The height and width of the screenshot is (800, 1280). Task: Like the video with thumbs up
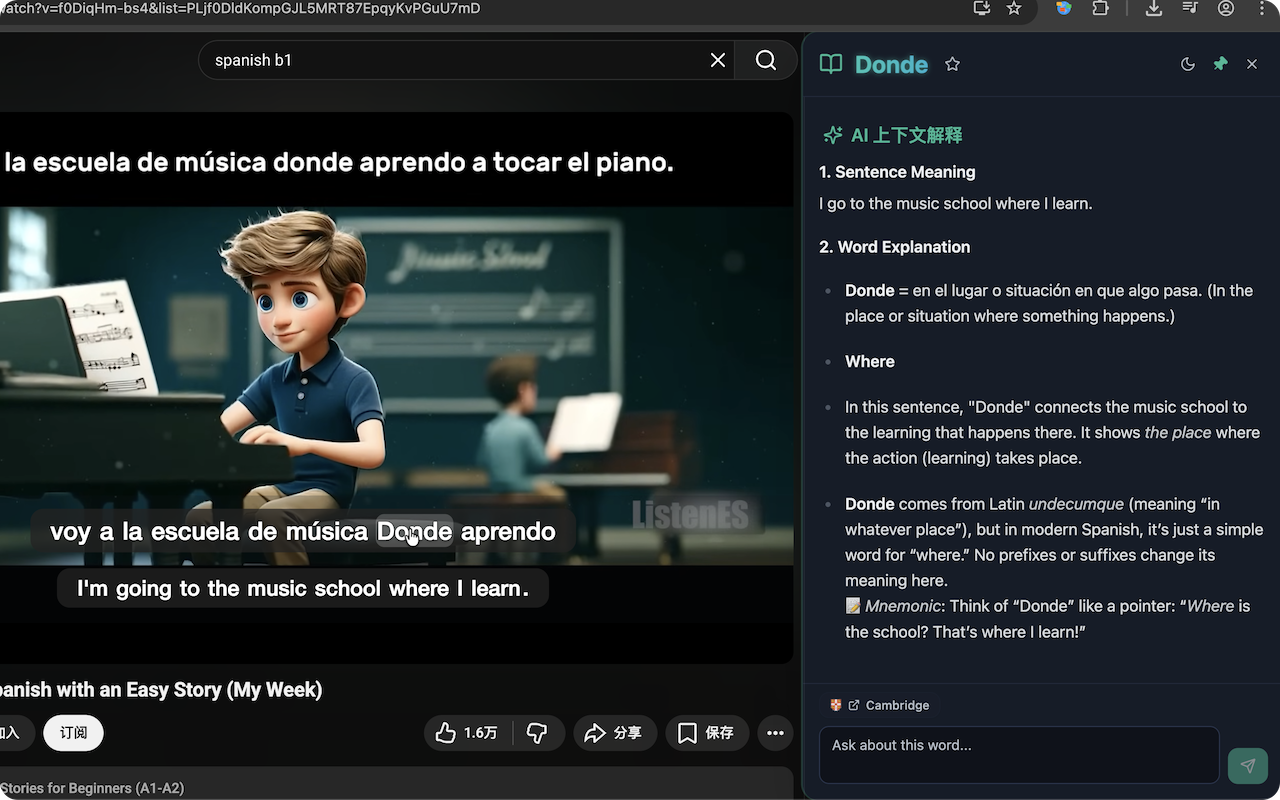pyautogui.click(x=467, y=733)
